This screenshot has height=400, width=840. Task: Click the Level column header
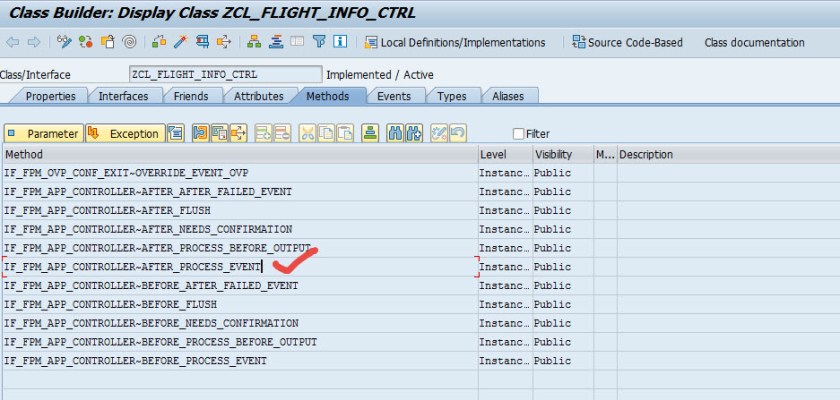pos(505,155)
